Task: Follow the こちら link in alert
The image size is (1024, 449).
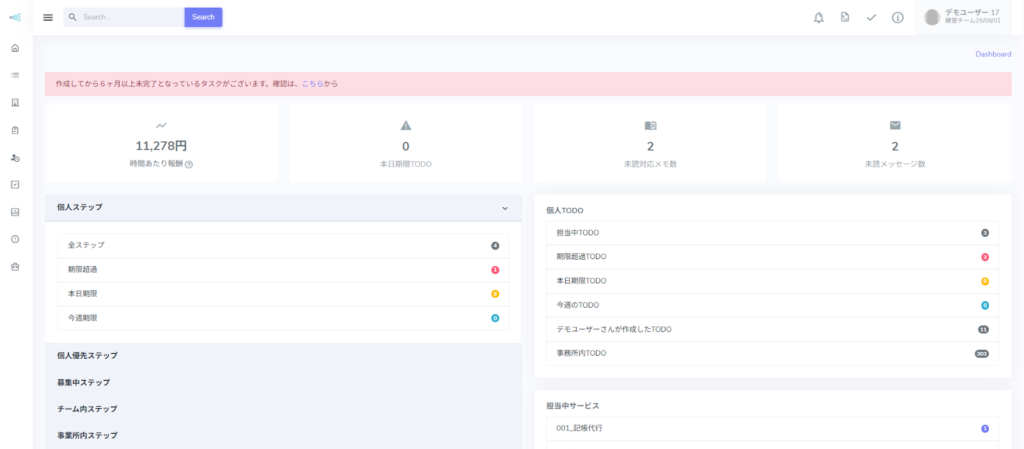Action: [x=311, y=84]
